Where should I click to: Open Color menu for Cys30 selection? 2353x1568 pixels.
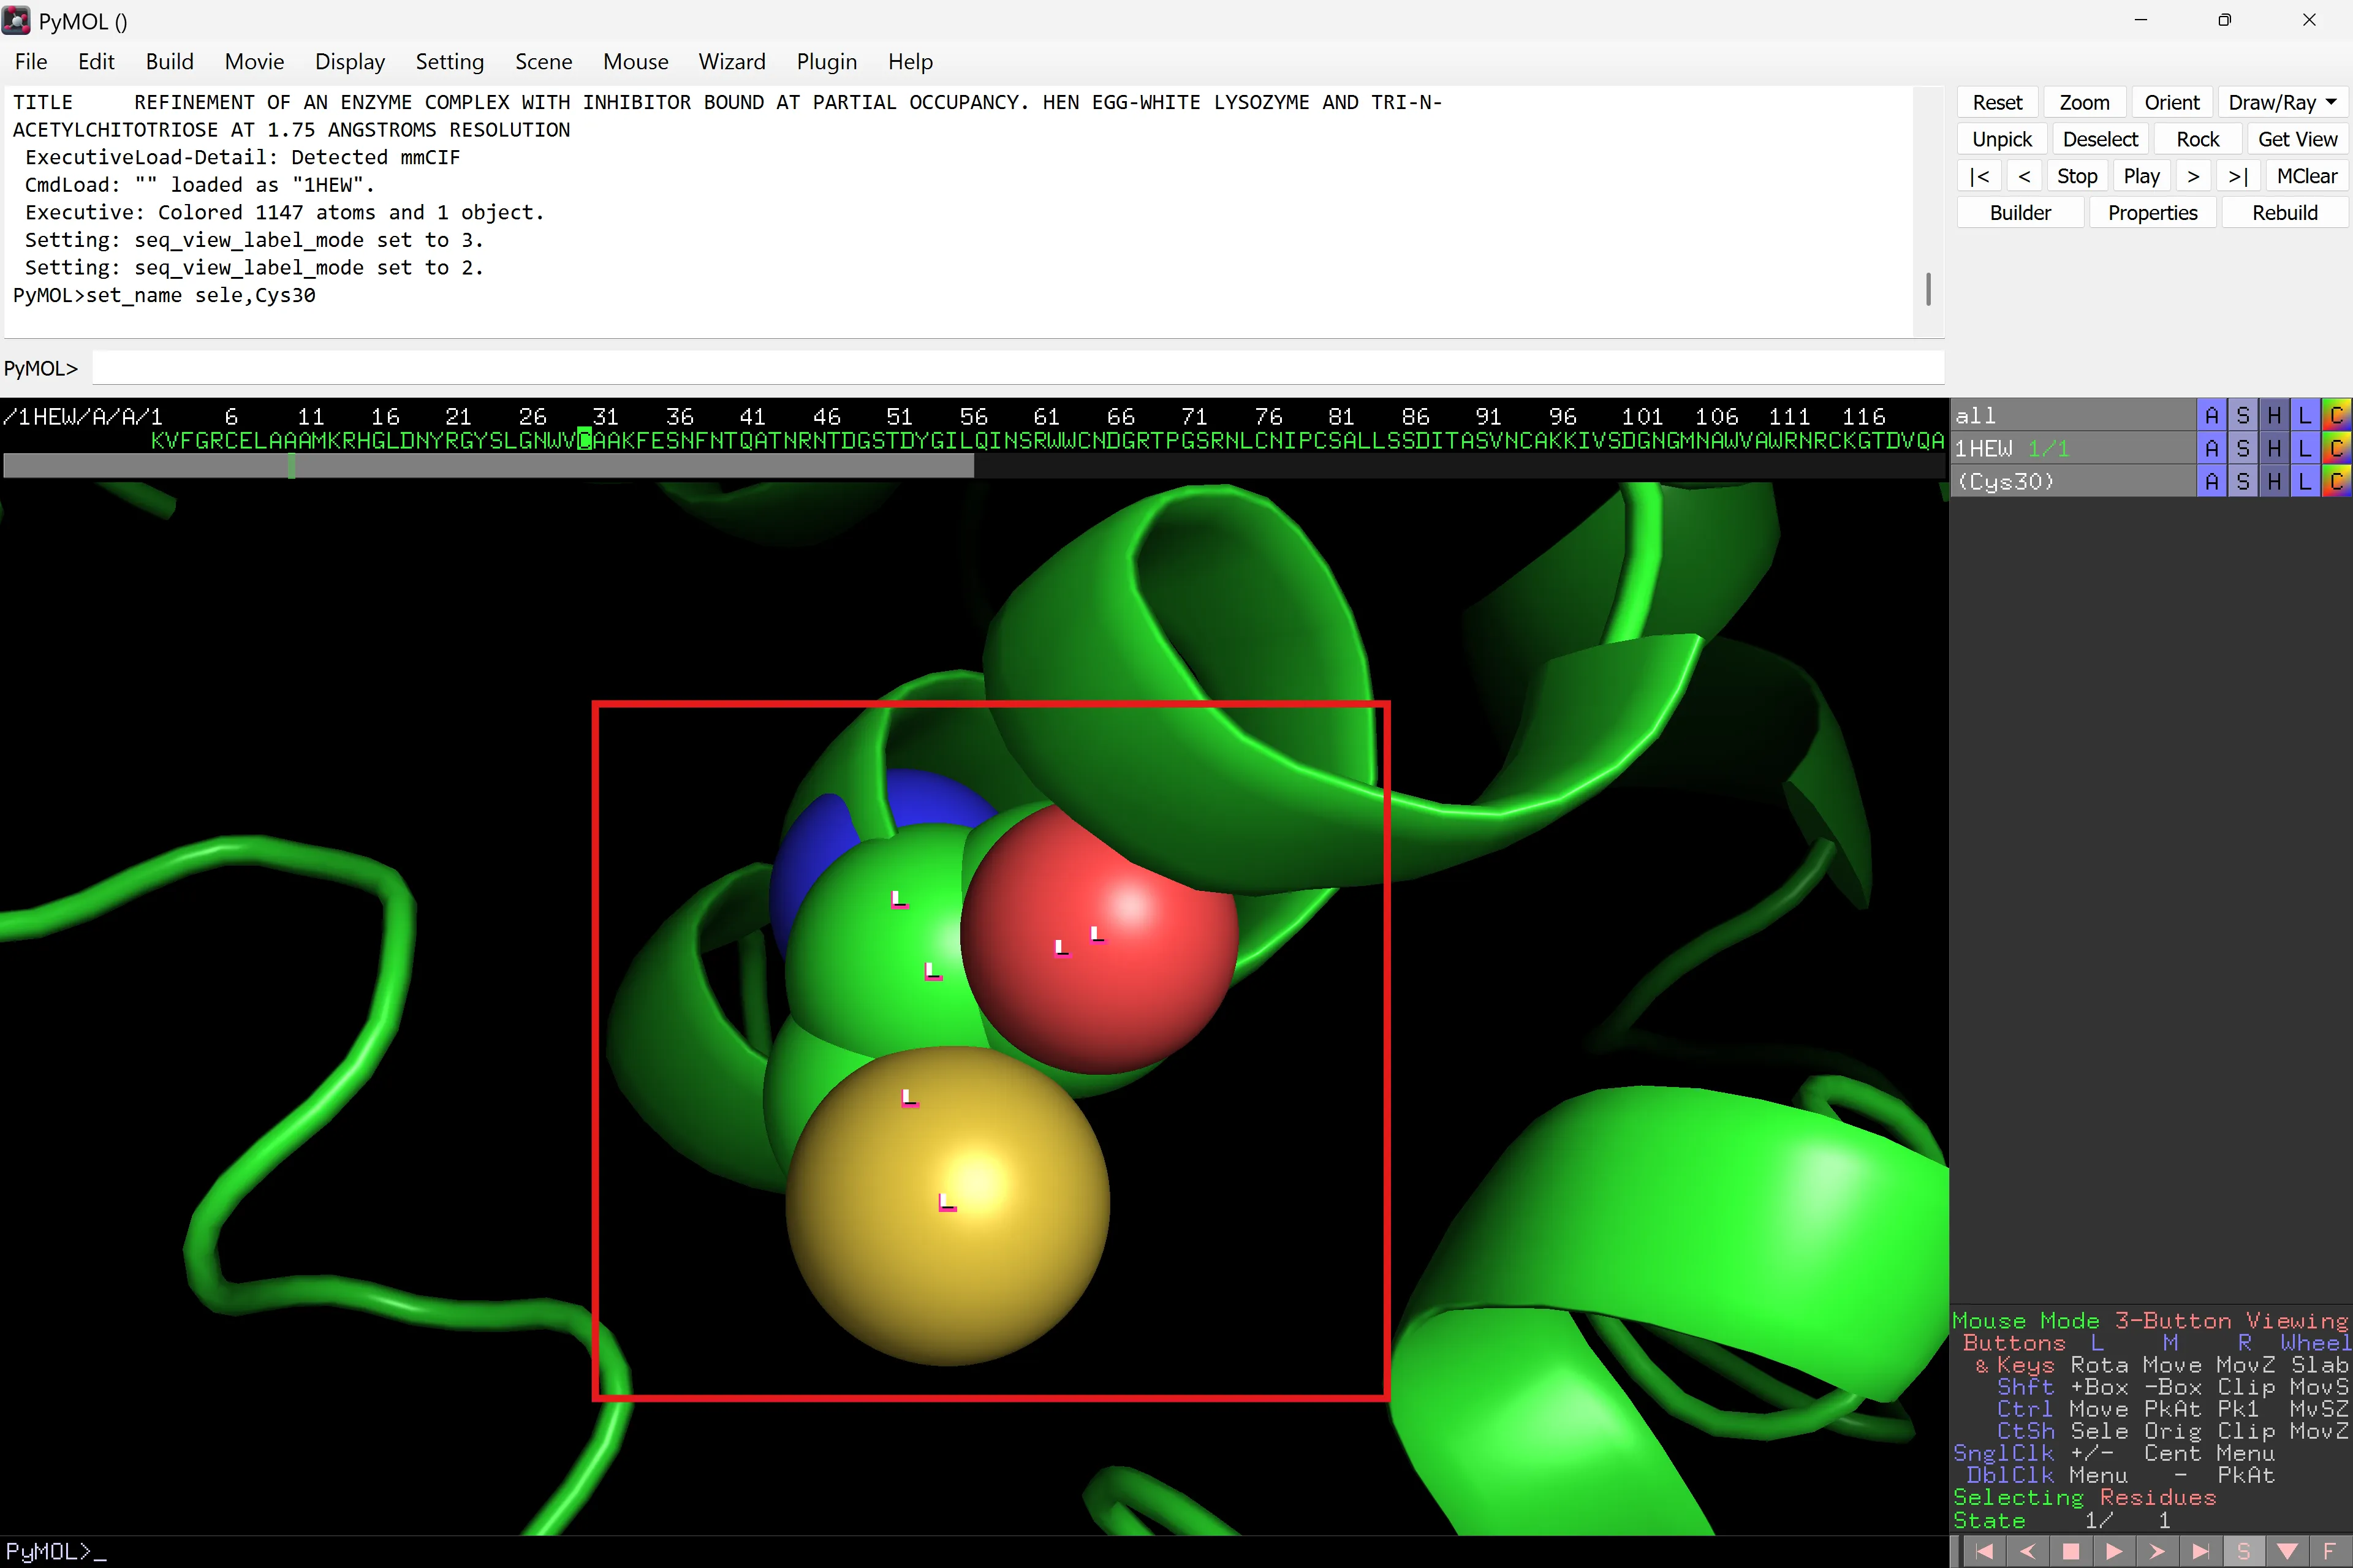(2336, 482)
